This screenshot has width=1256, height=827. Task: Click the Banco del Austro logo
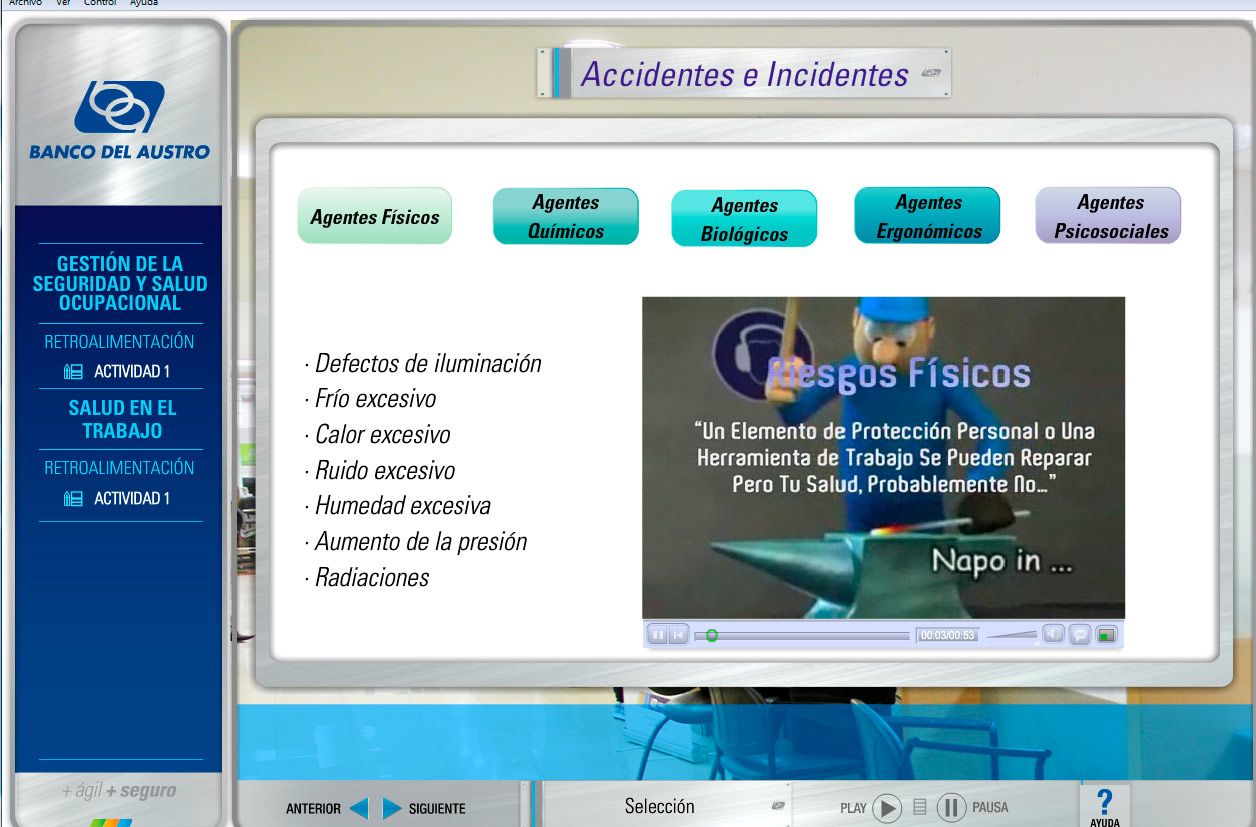click(119, 120)
